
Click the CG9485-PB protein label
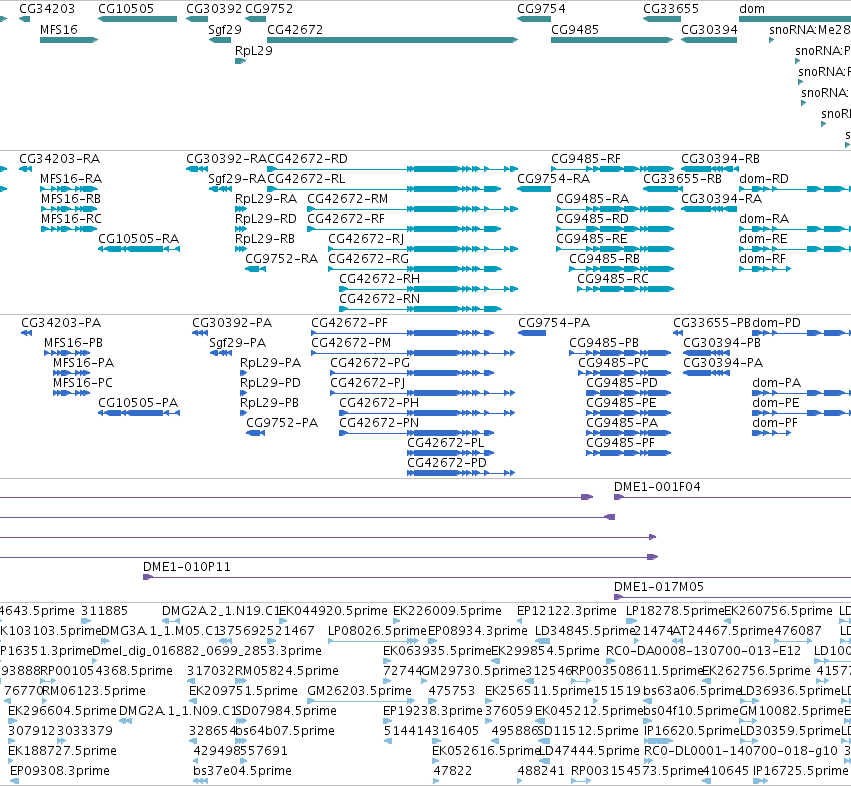tap(604, 343)
